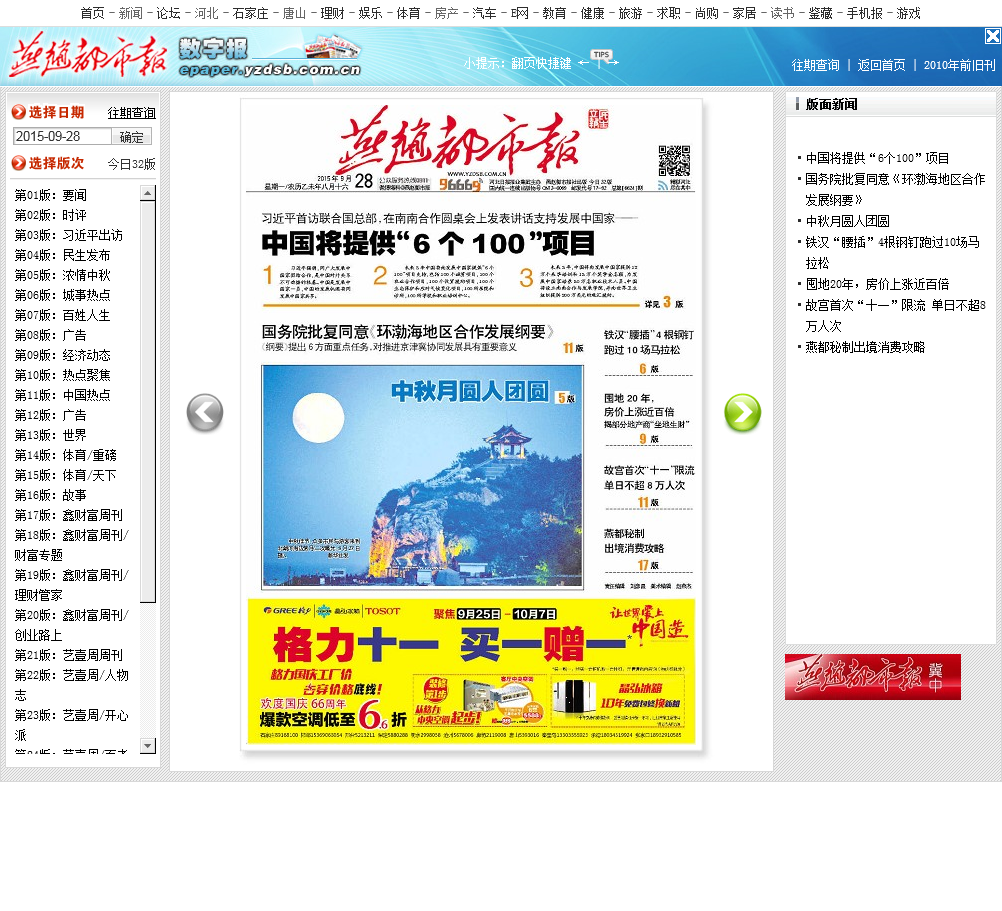This screenshot has width=1002, height=911.
Task: Go to the next page with the green arrow
Action: [x=743, y=413]
